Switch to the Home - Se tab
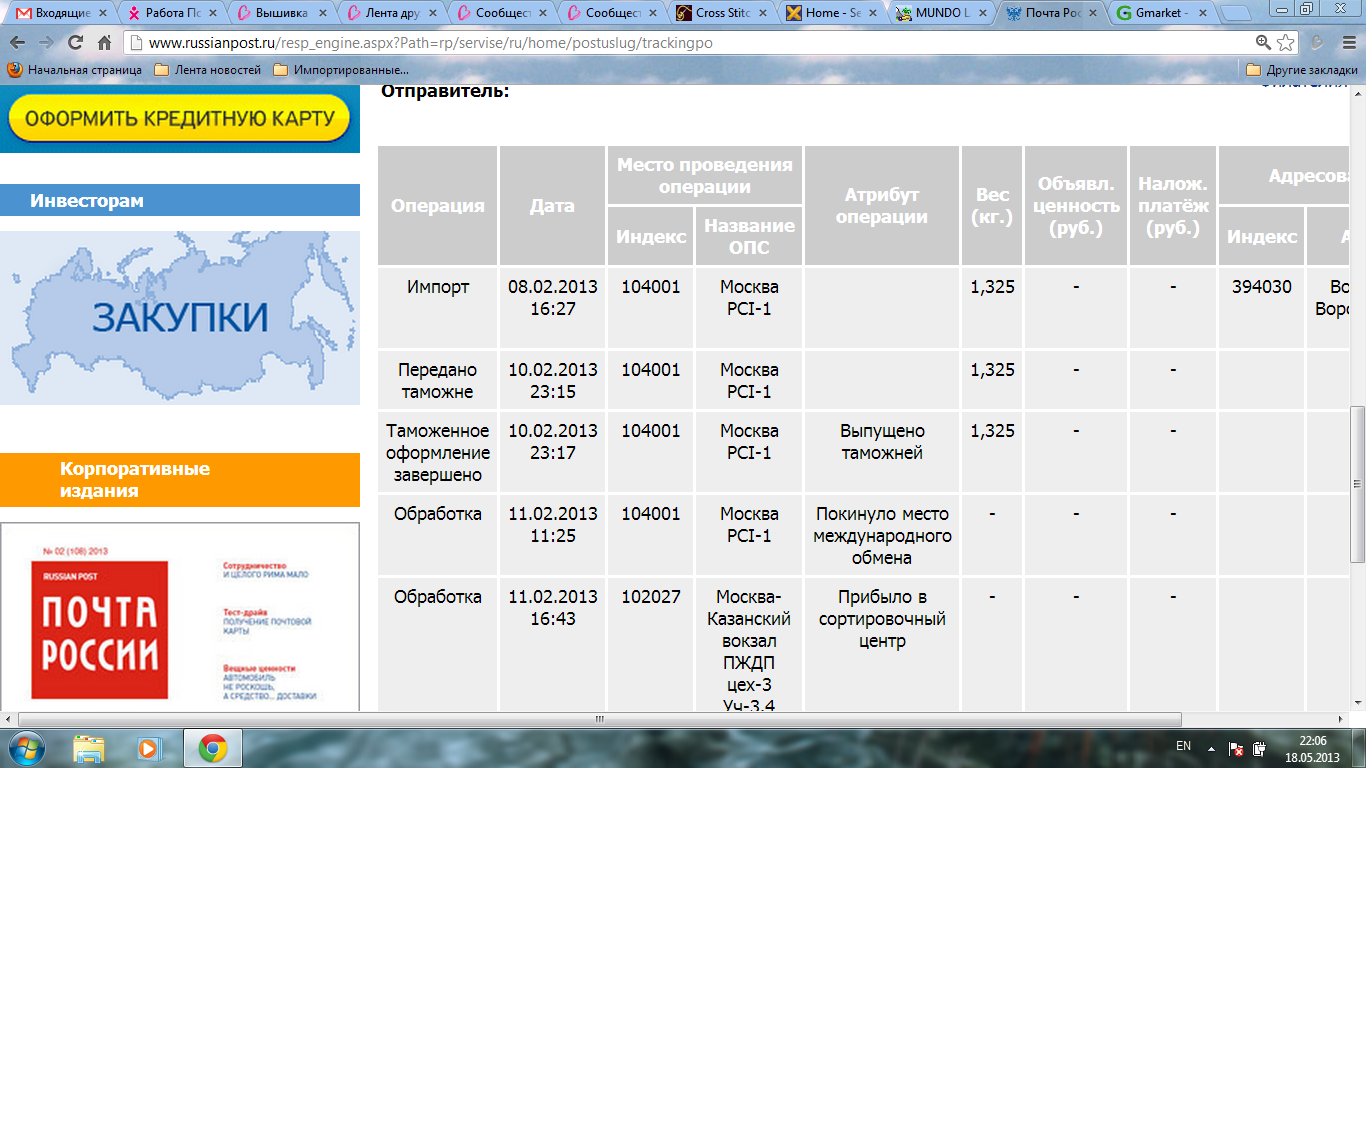 [831, 13]
